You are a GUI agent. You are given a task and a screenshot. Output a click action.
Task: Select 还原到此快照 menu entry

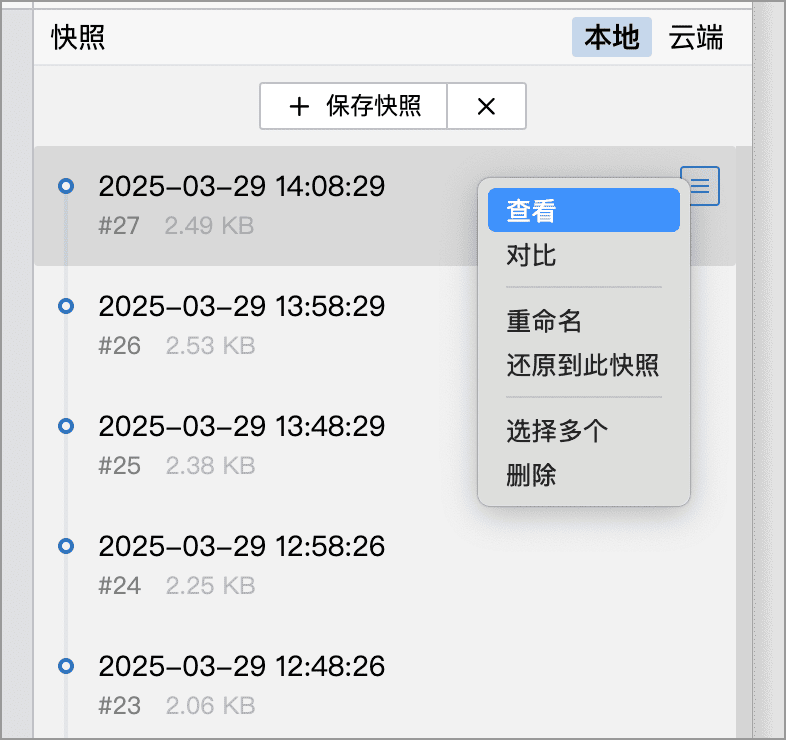tap(583, 364)
